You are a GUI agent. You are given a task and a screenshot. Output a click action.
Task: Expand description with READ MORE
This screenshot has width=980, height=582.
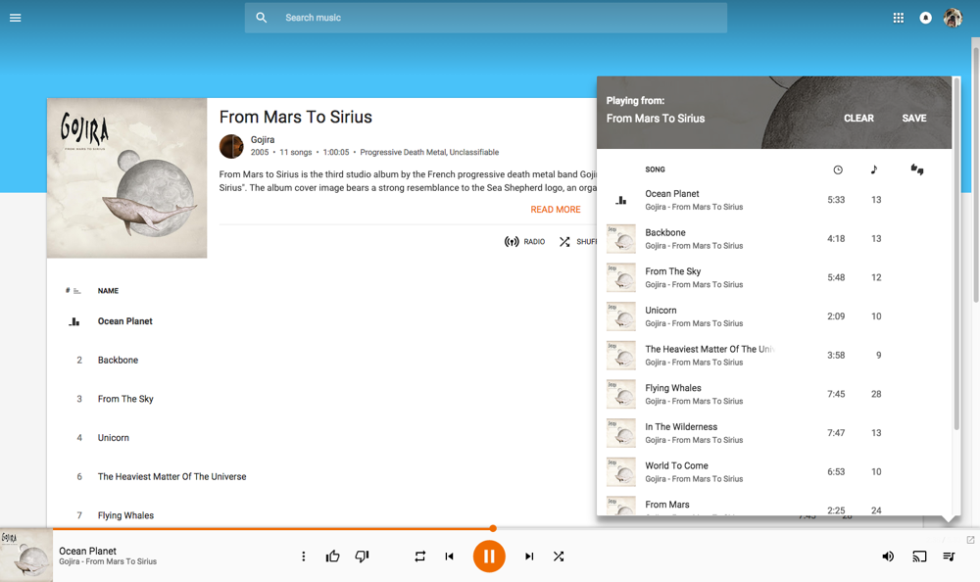point(555,210)
